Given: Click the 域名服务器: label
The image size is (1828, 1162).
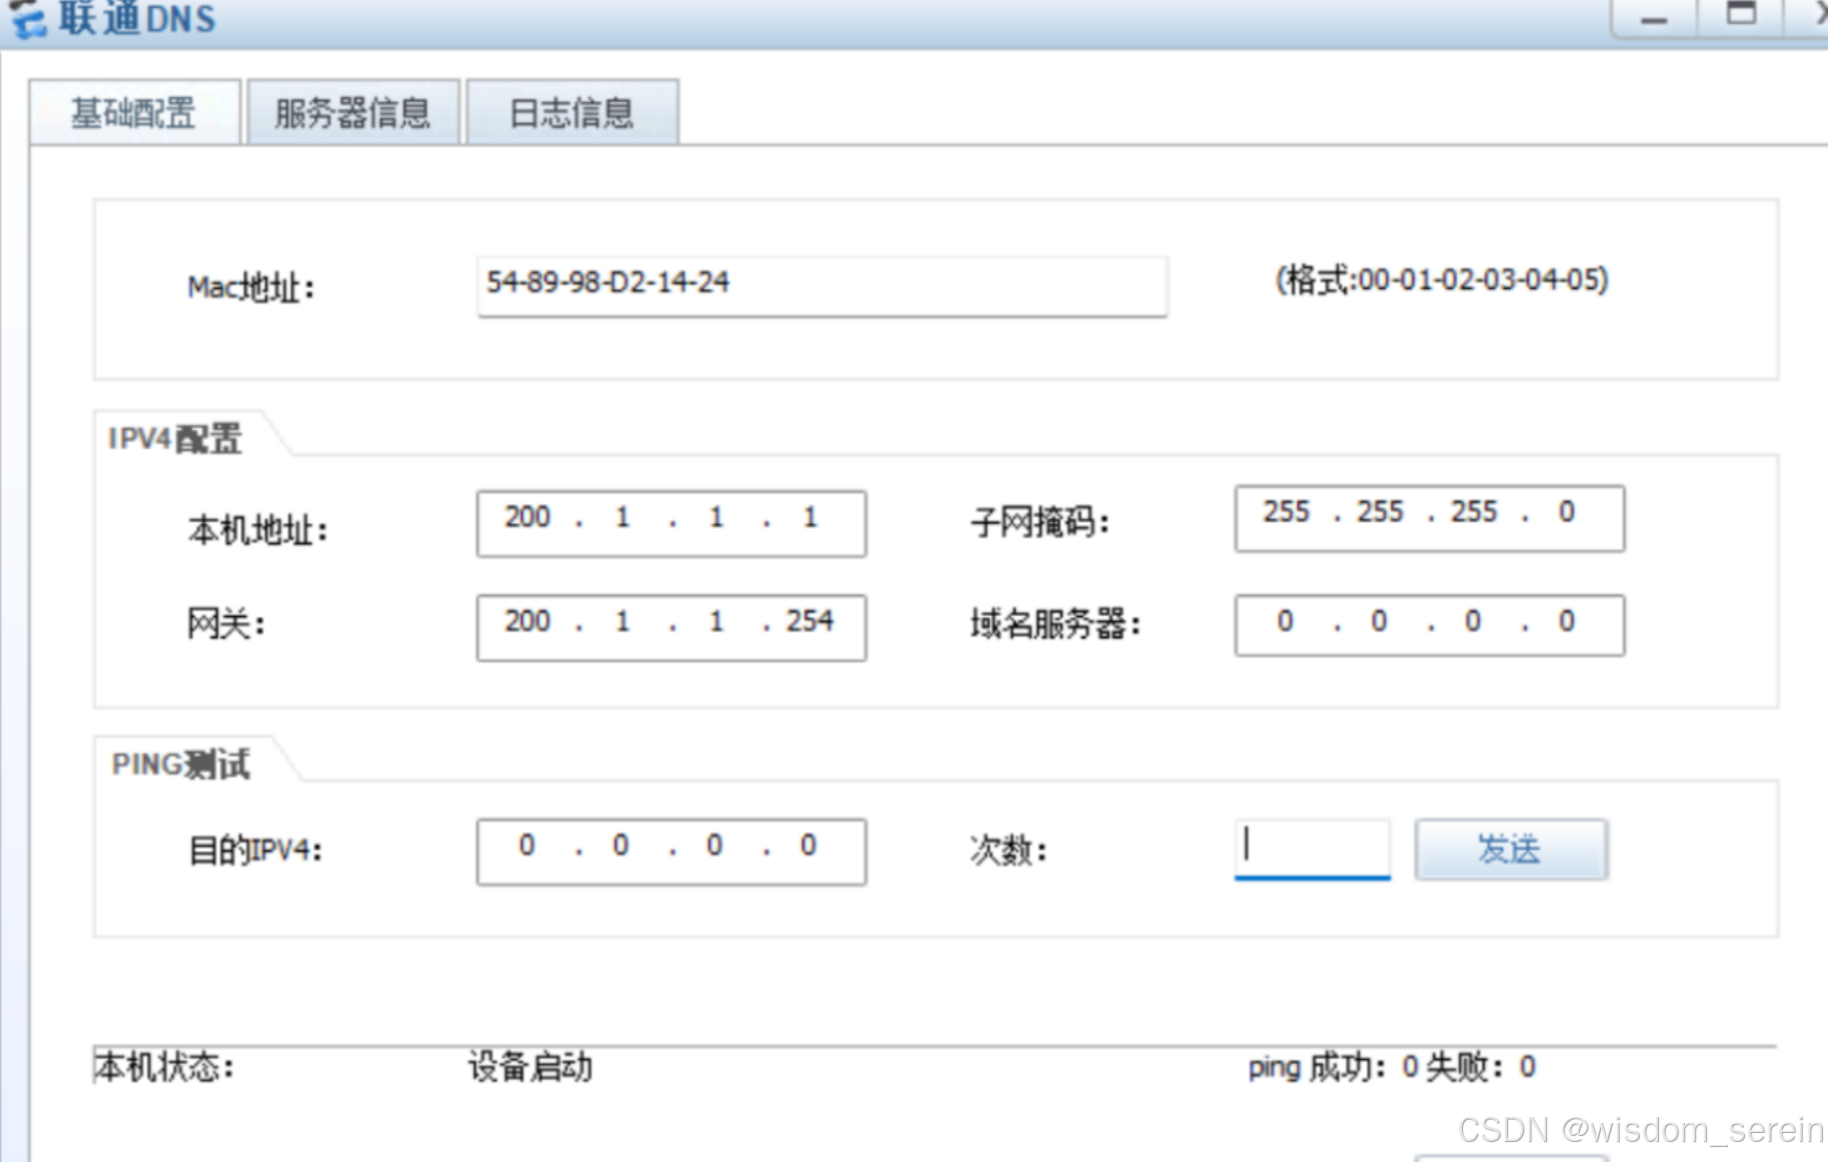Looking at the screenshot, I should click(x=1055, y=623).
